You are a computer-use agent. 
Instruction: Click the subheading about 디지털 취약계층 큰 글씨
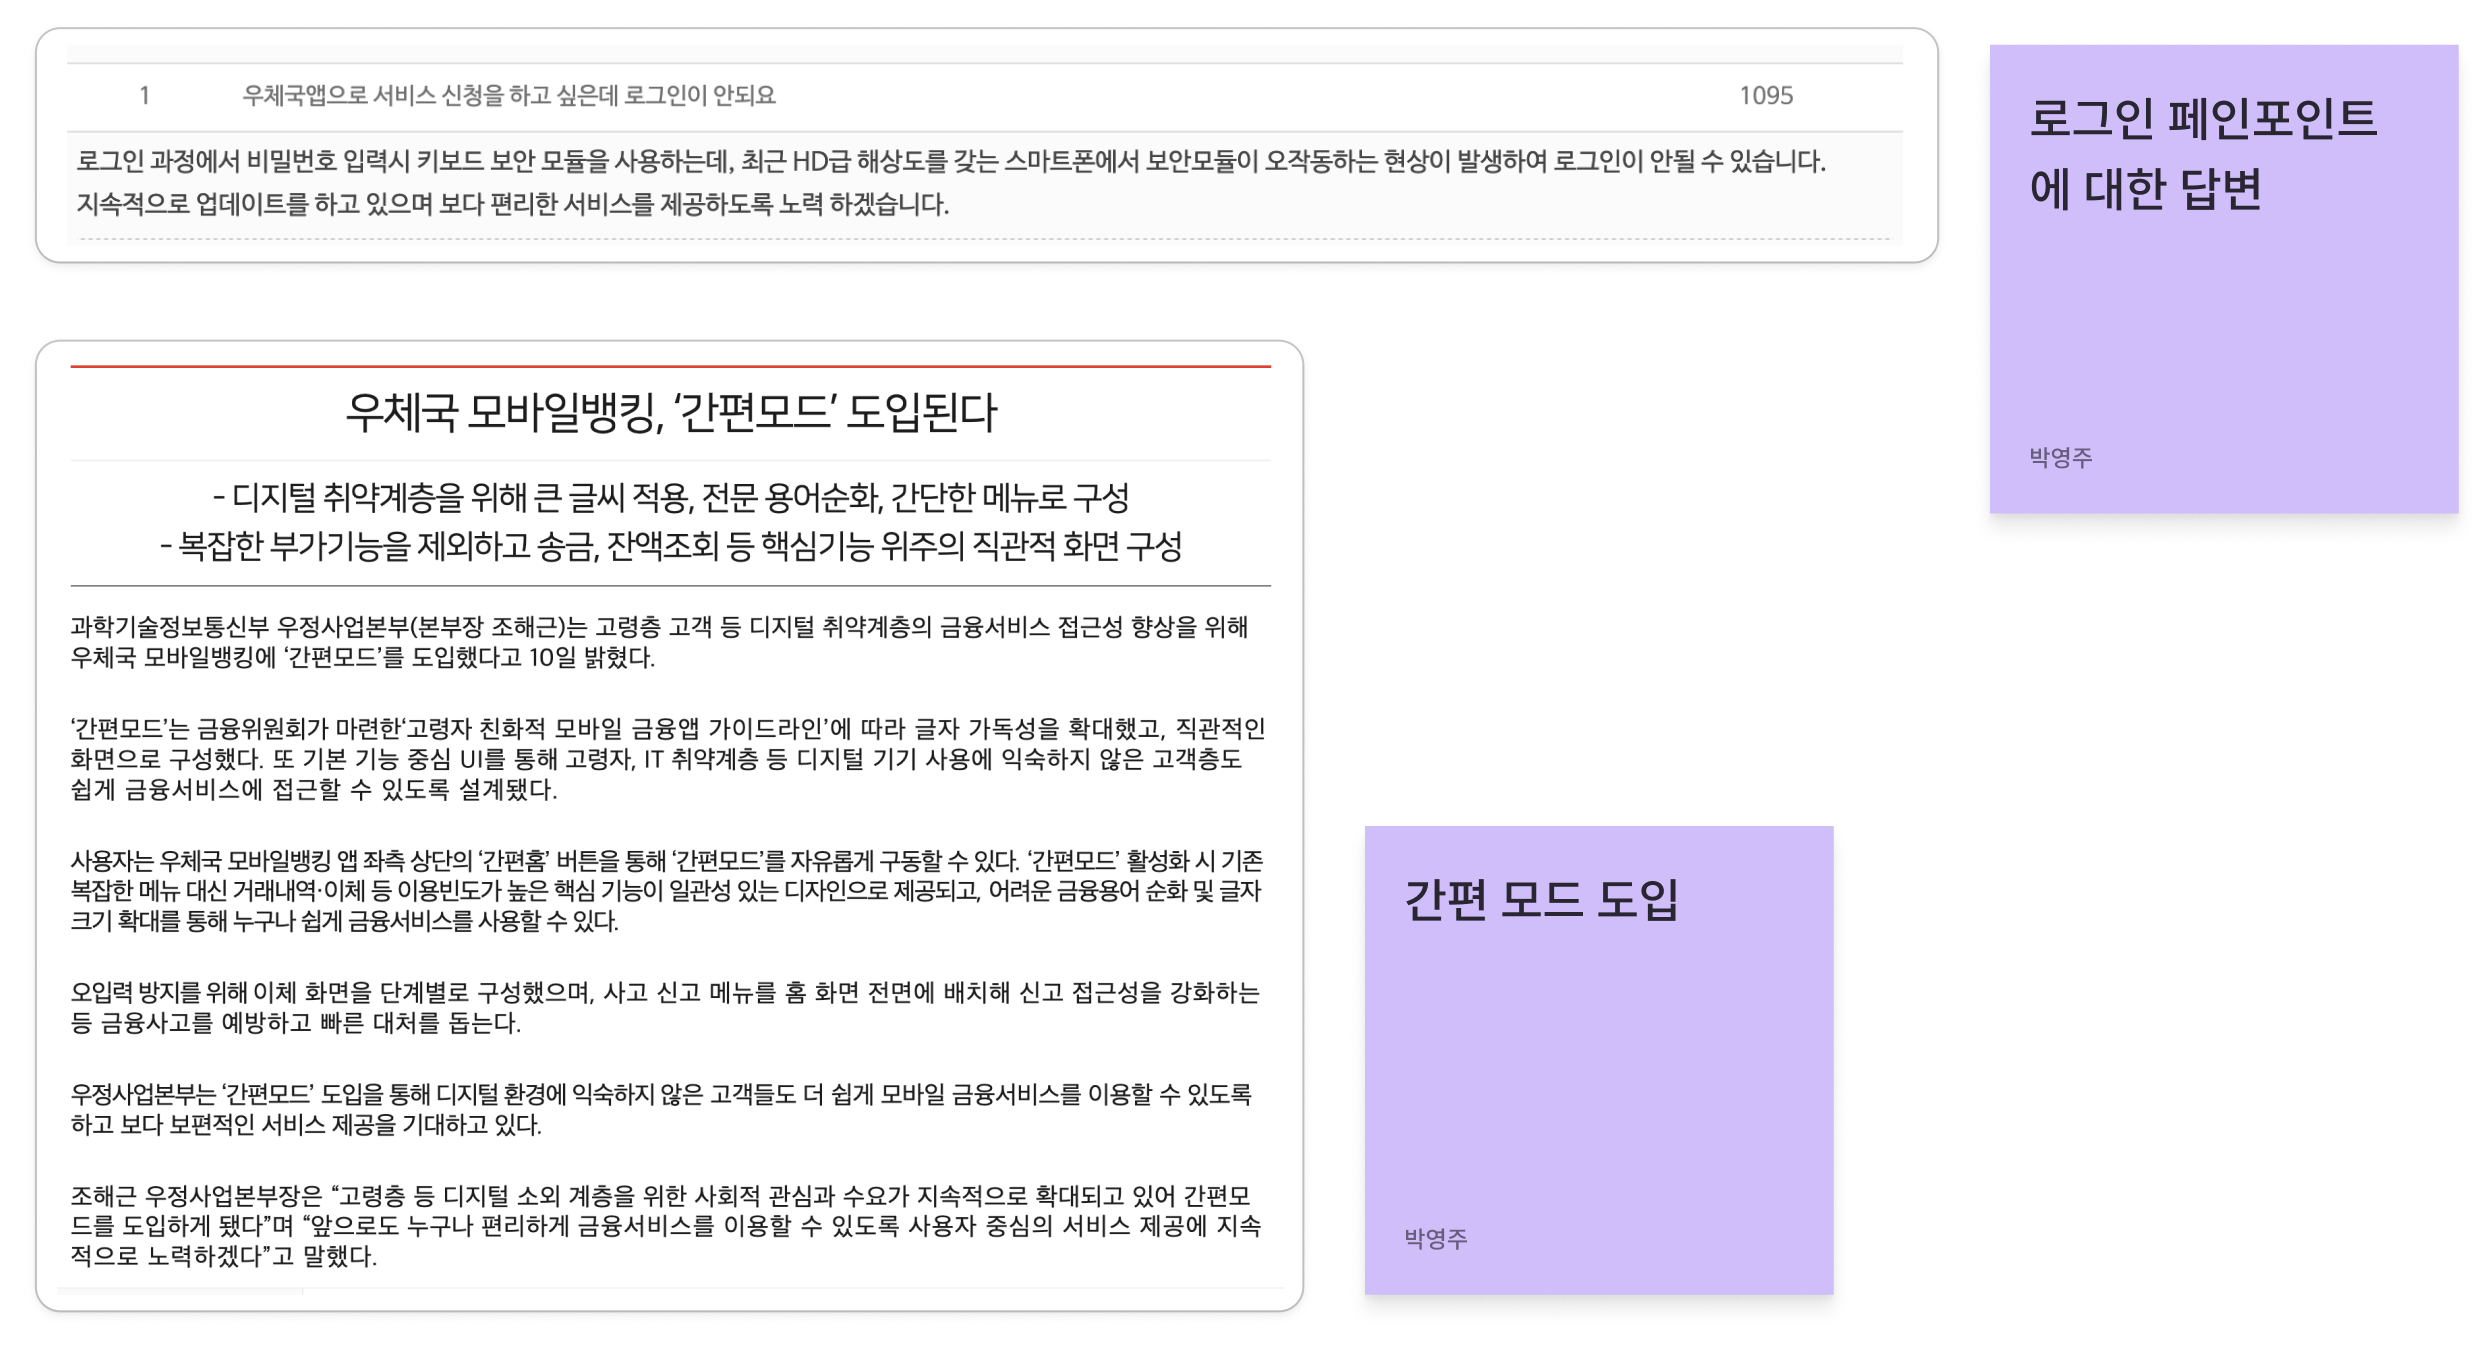click(x=670, y=497)
